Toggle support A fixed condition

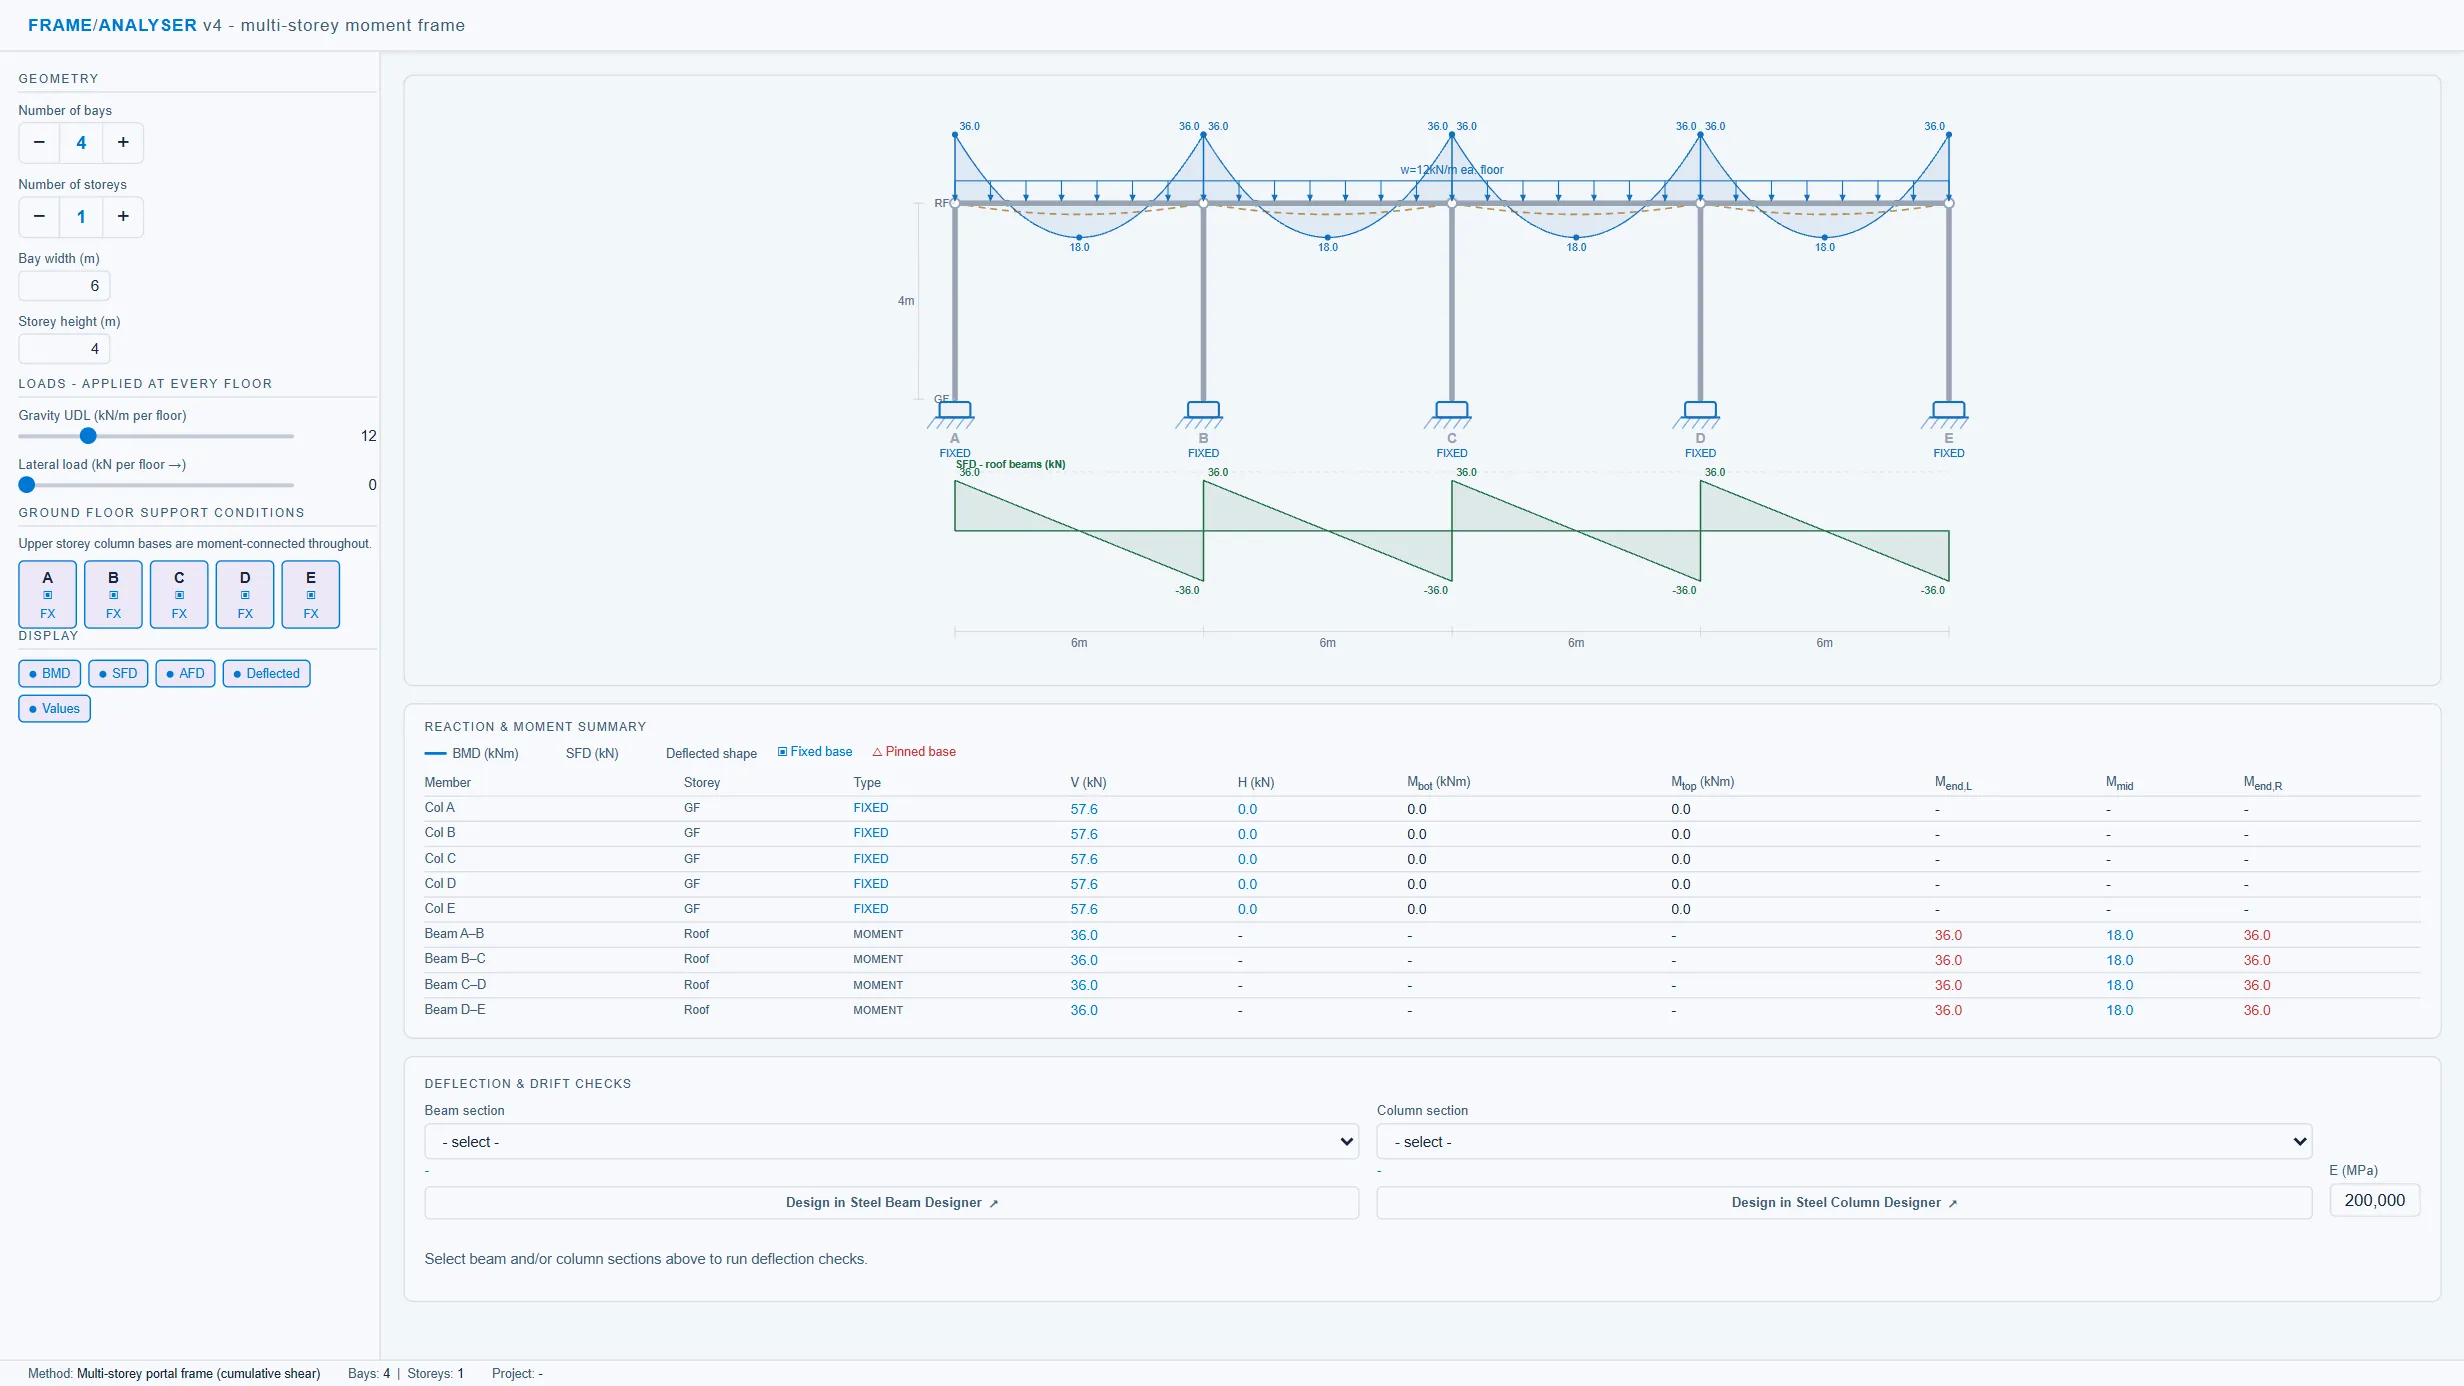coord(47,594)
